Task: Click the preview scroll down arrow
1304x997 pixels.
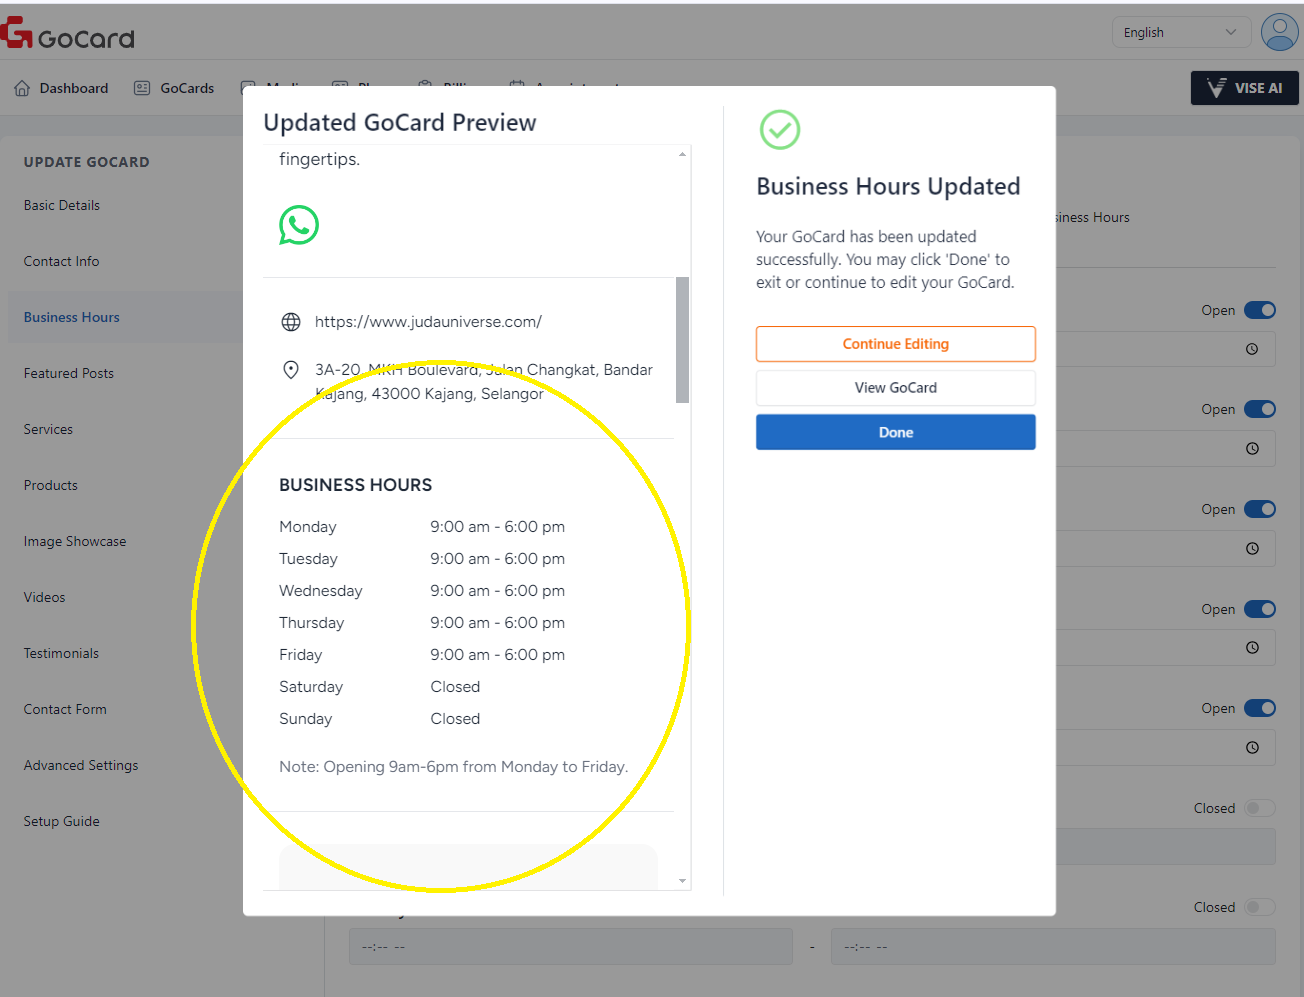Action: click(x=683, y=881)
